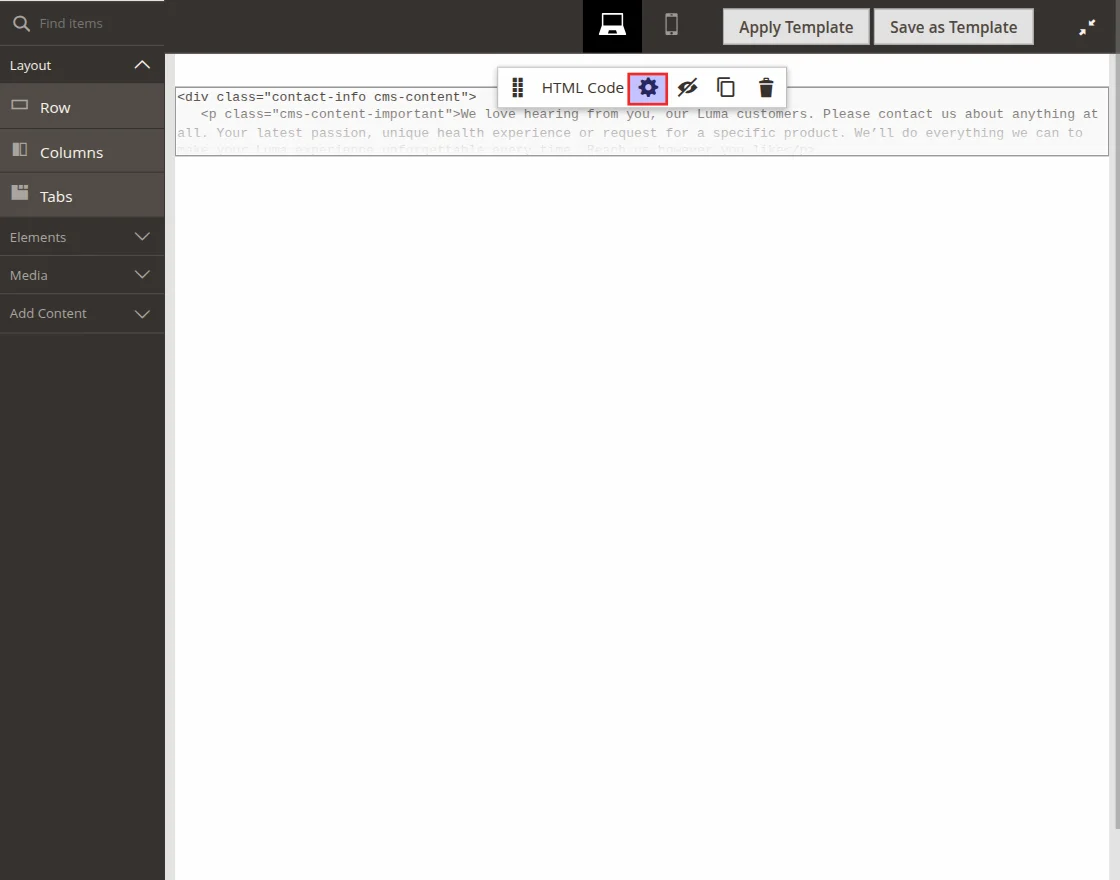Grab the HTML Code drag handle
This screenshot has width=1120, height=880.
pos(517,88)
